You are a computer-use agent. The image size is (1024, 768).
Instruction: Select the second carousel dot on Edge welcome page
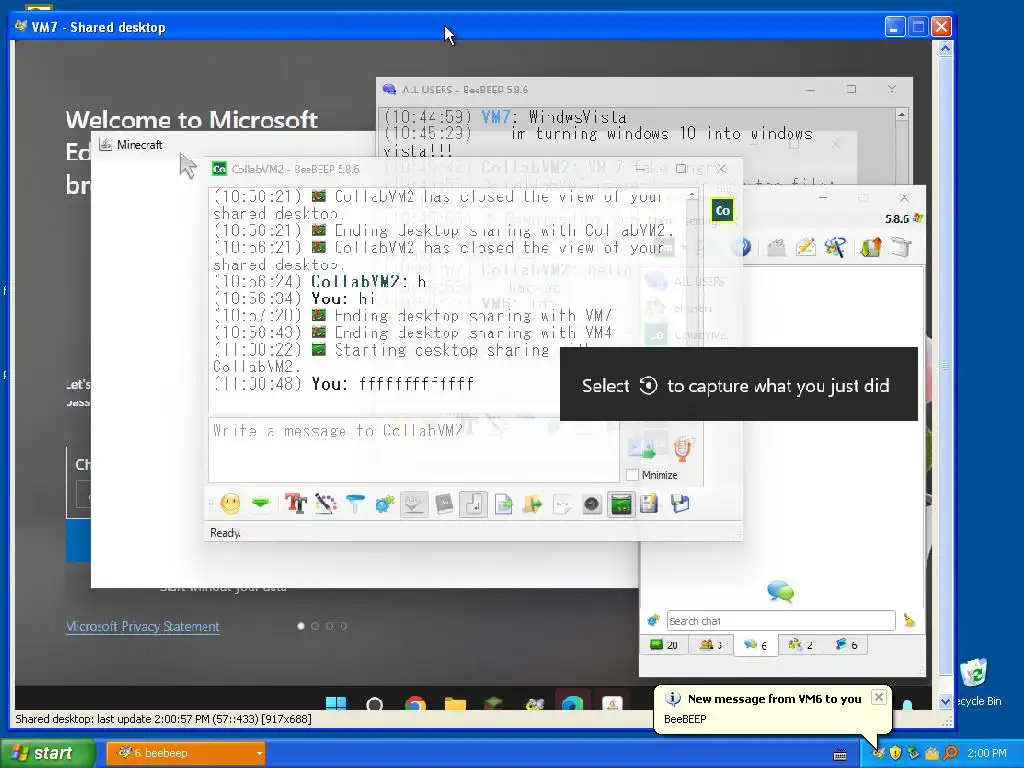point(315,626)
